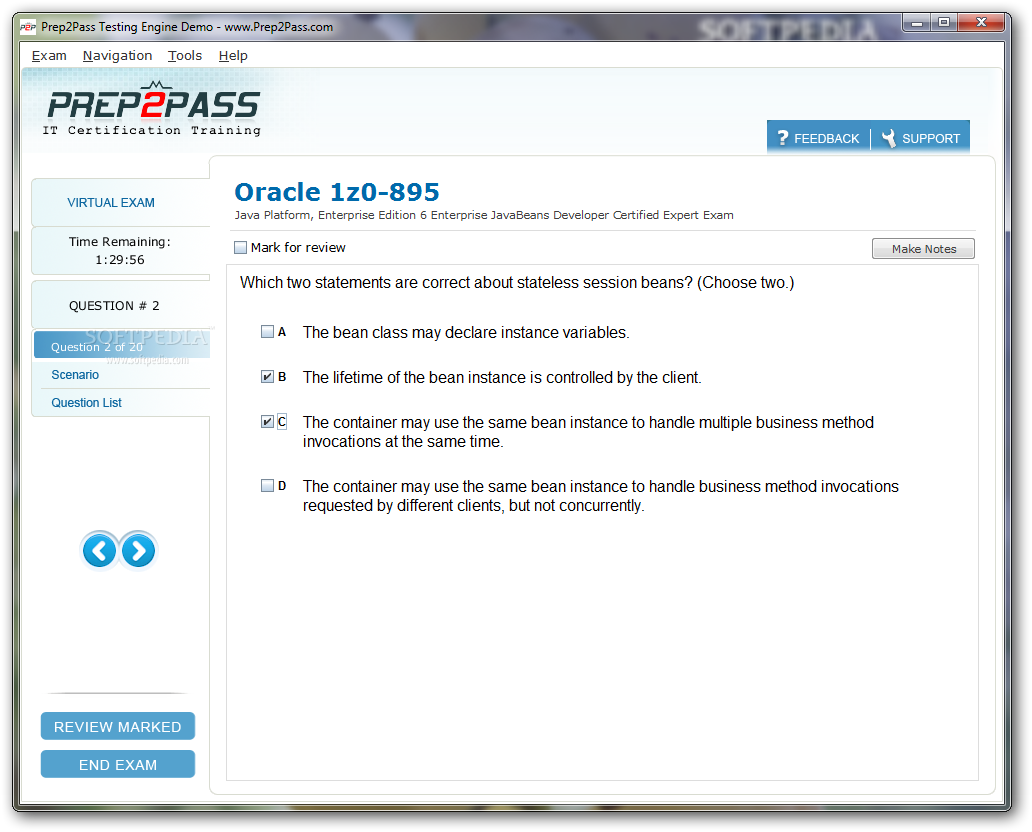This screenshot has width=1032, height=832.
Task: Open the Question List link
Action: (86, 403)
